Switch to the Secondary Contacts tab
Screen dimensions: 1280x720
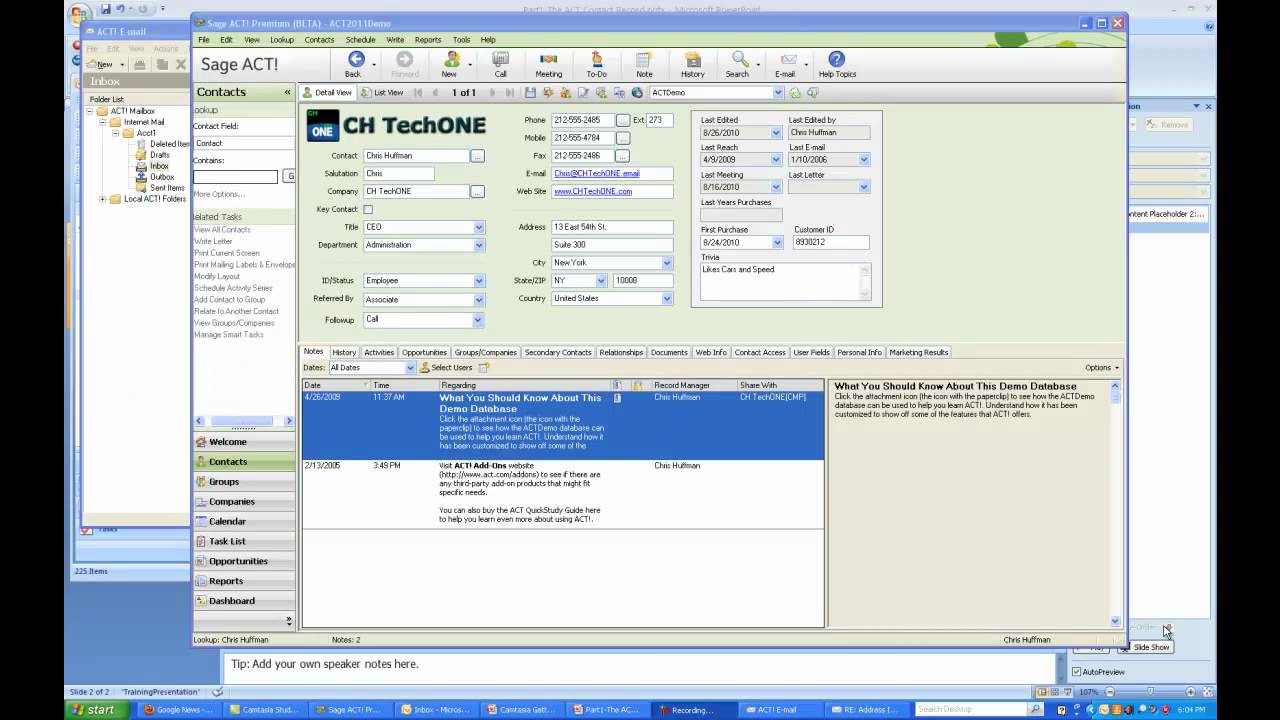pyautogui.click(x=558, y=352)
